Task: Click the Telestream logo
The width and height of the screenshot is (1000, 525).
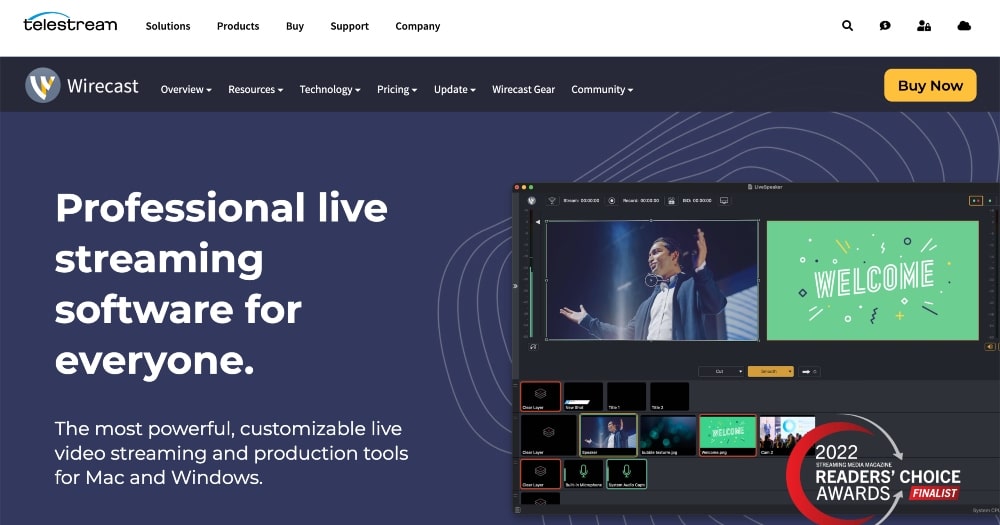Action: click(x=70, y=22)
